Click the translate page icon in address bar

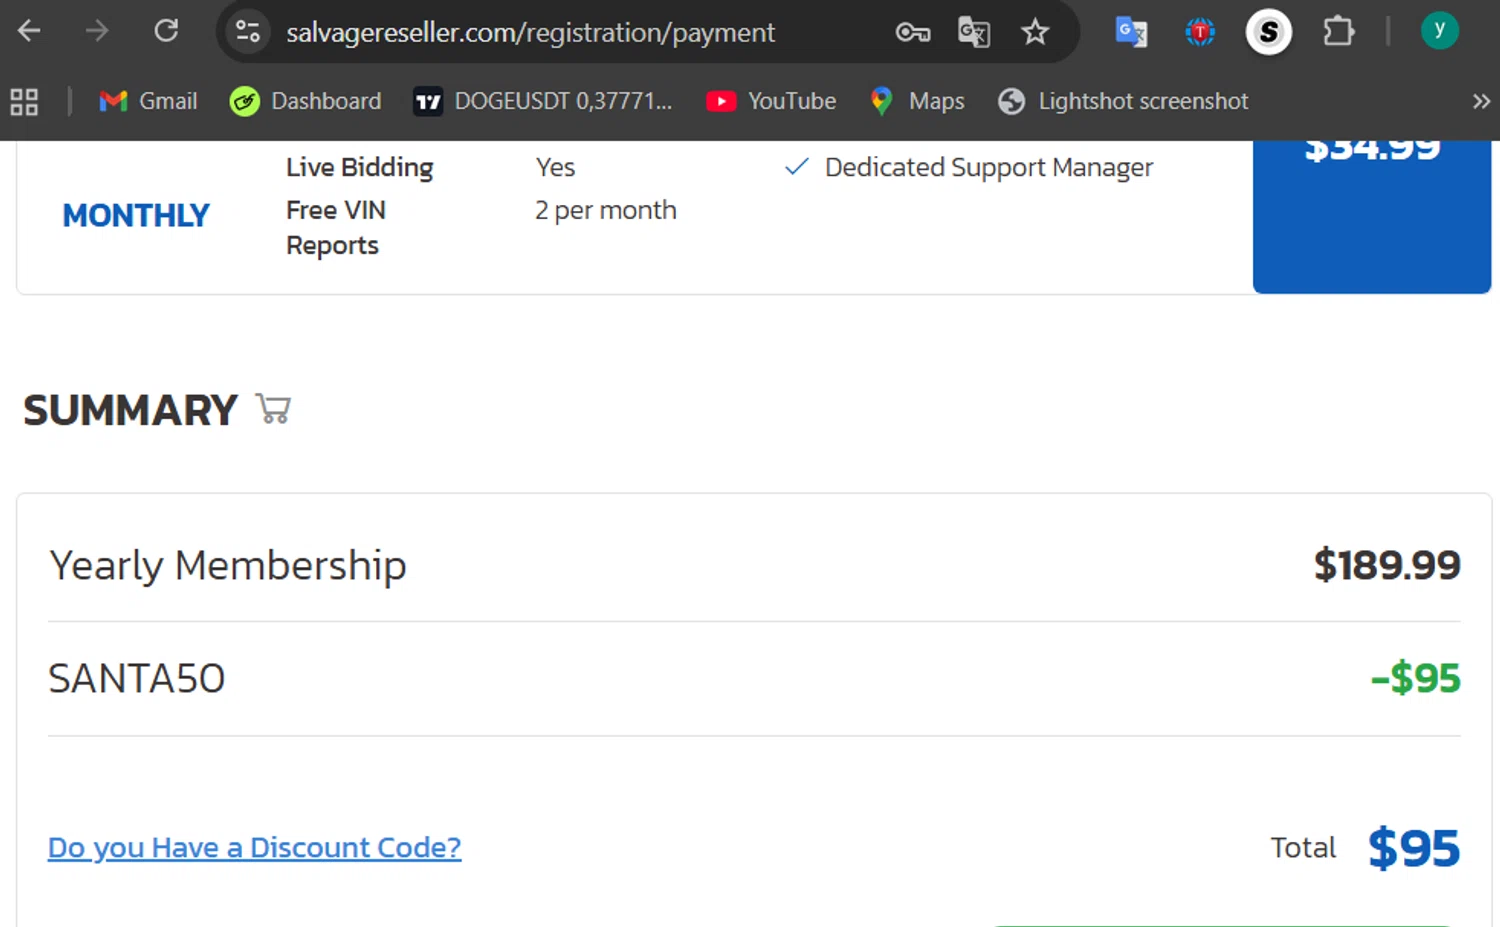click(974, 33)
